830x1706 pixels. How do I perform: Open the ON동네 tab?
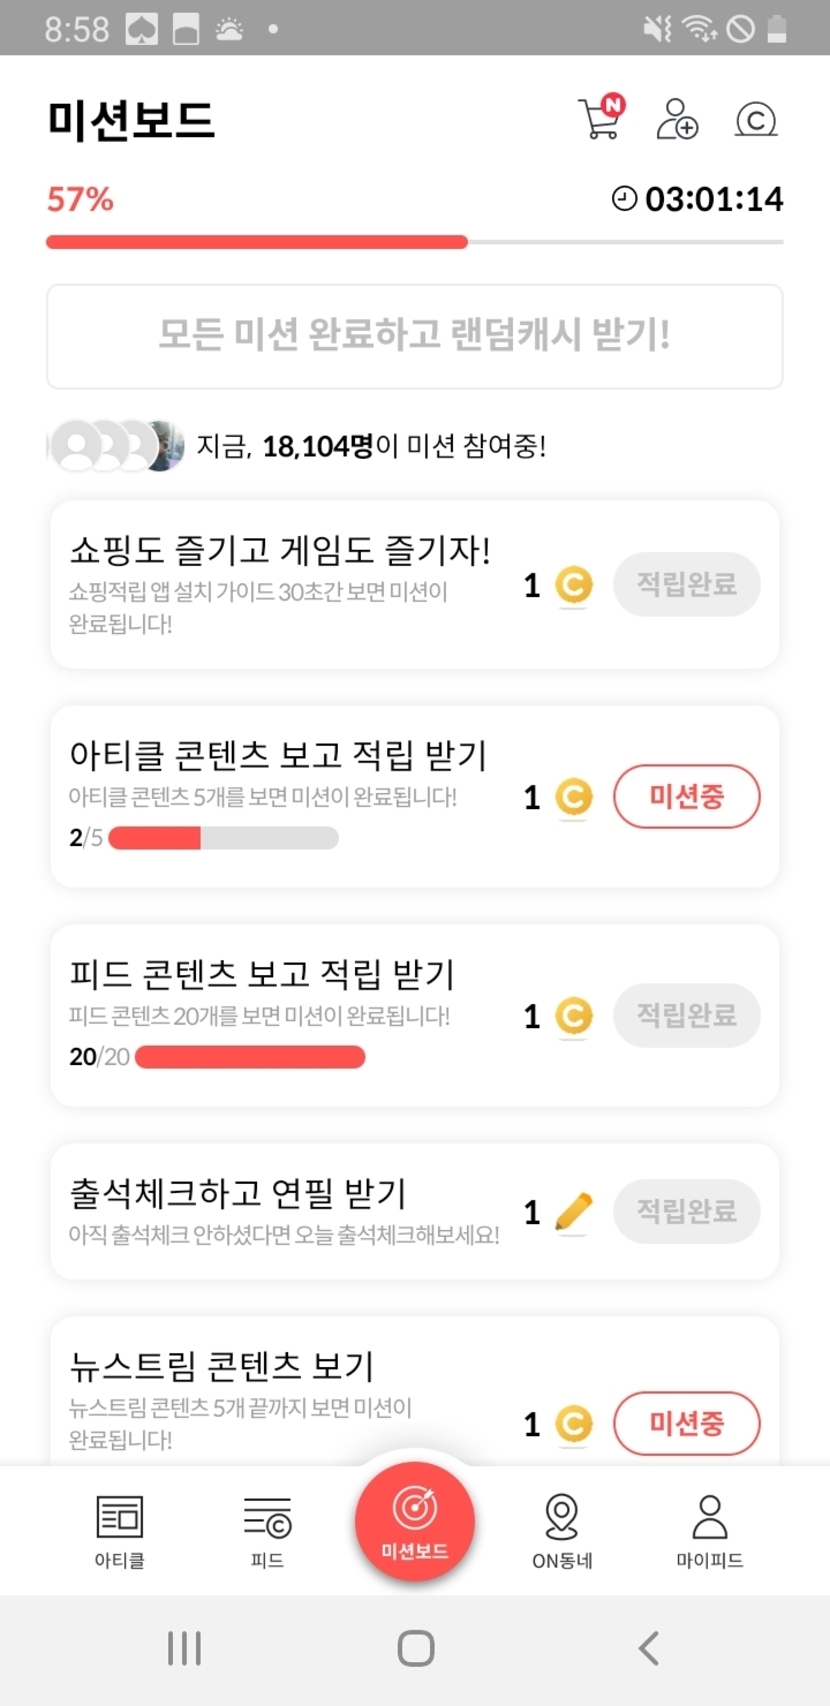coord(562,1531)
